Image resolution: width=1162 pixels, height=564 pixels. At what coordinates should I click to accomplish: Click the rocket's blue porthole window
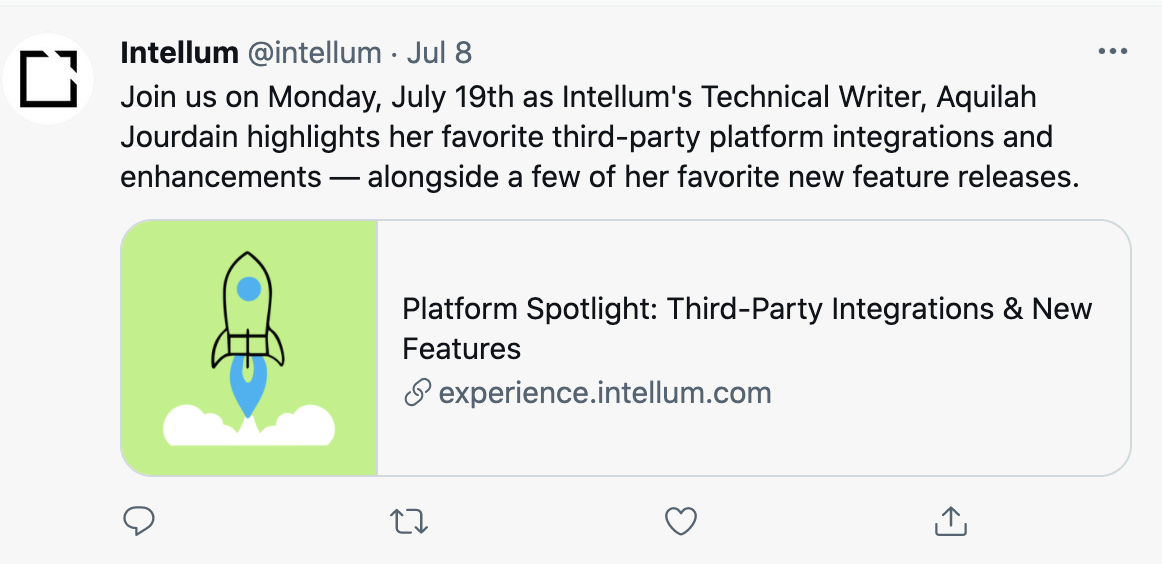point(249,290)
